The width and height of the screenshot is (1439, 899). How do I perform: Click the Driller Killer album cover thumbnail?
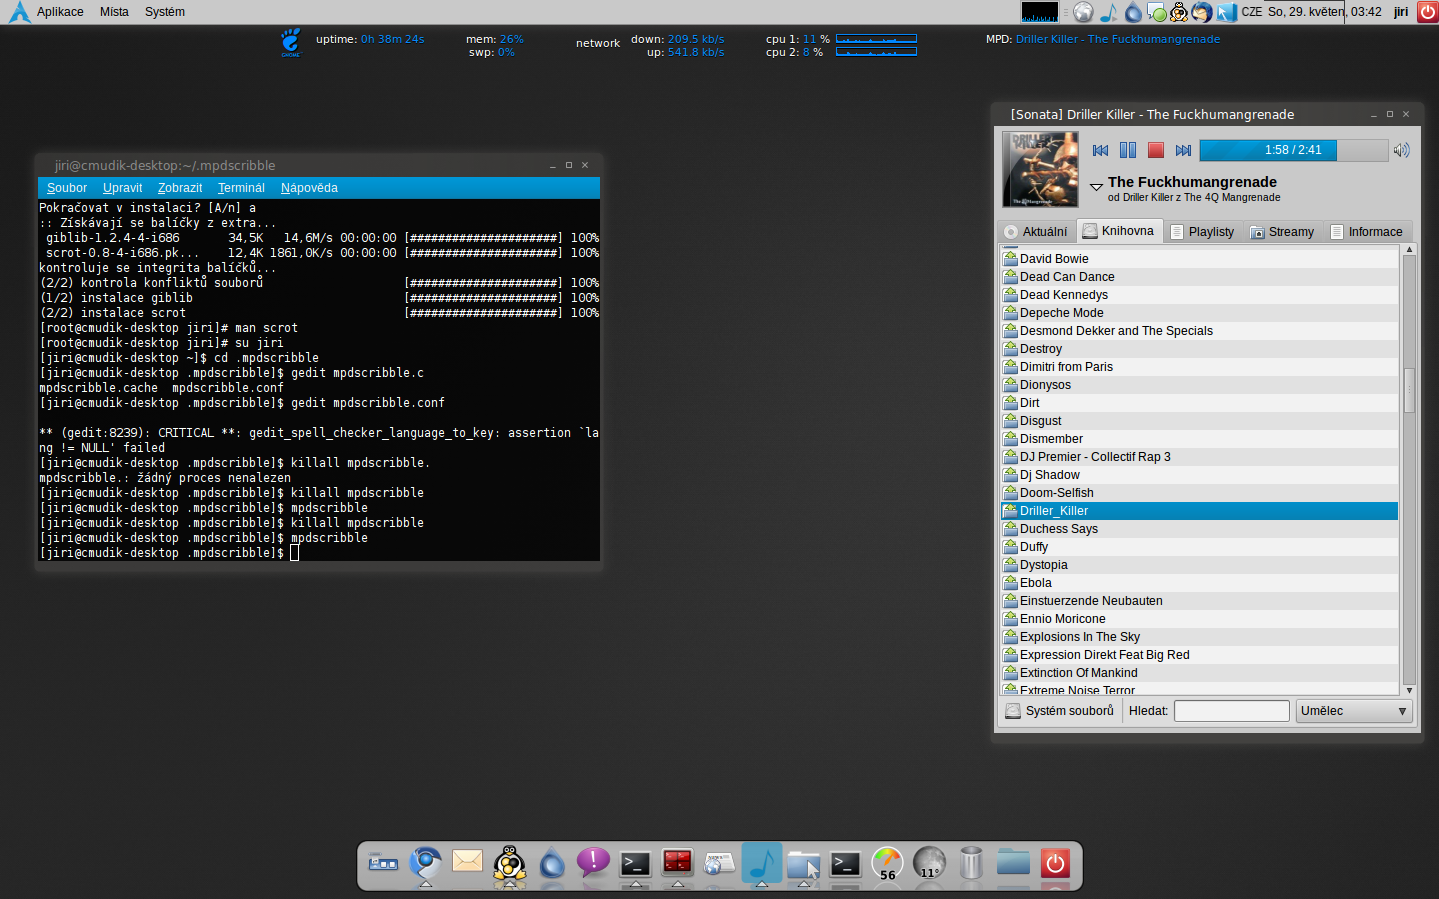point(1040,170)
